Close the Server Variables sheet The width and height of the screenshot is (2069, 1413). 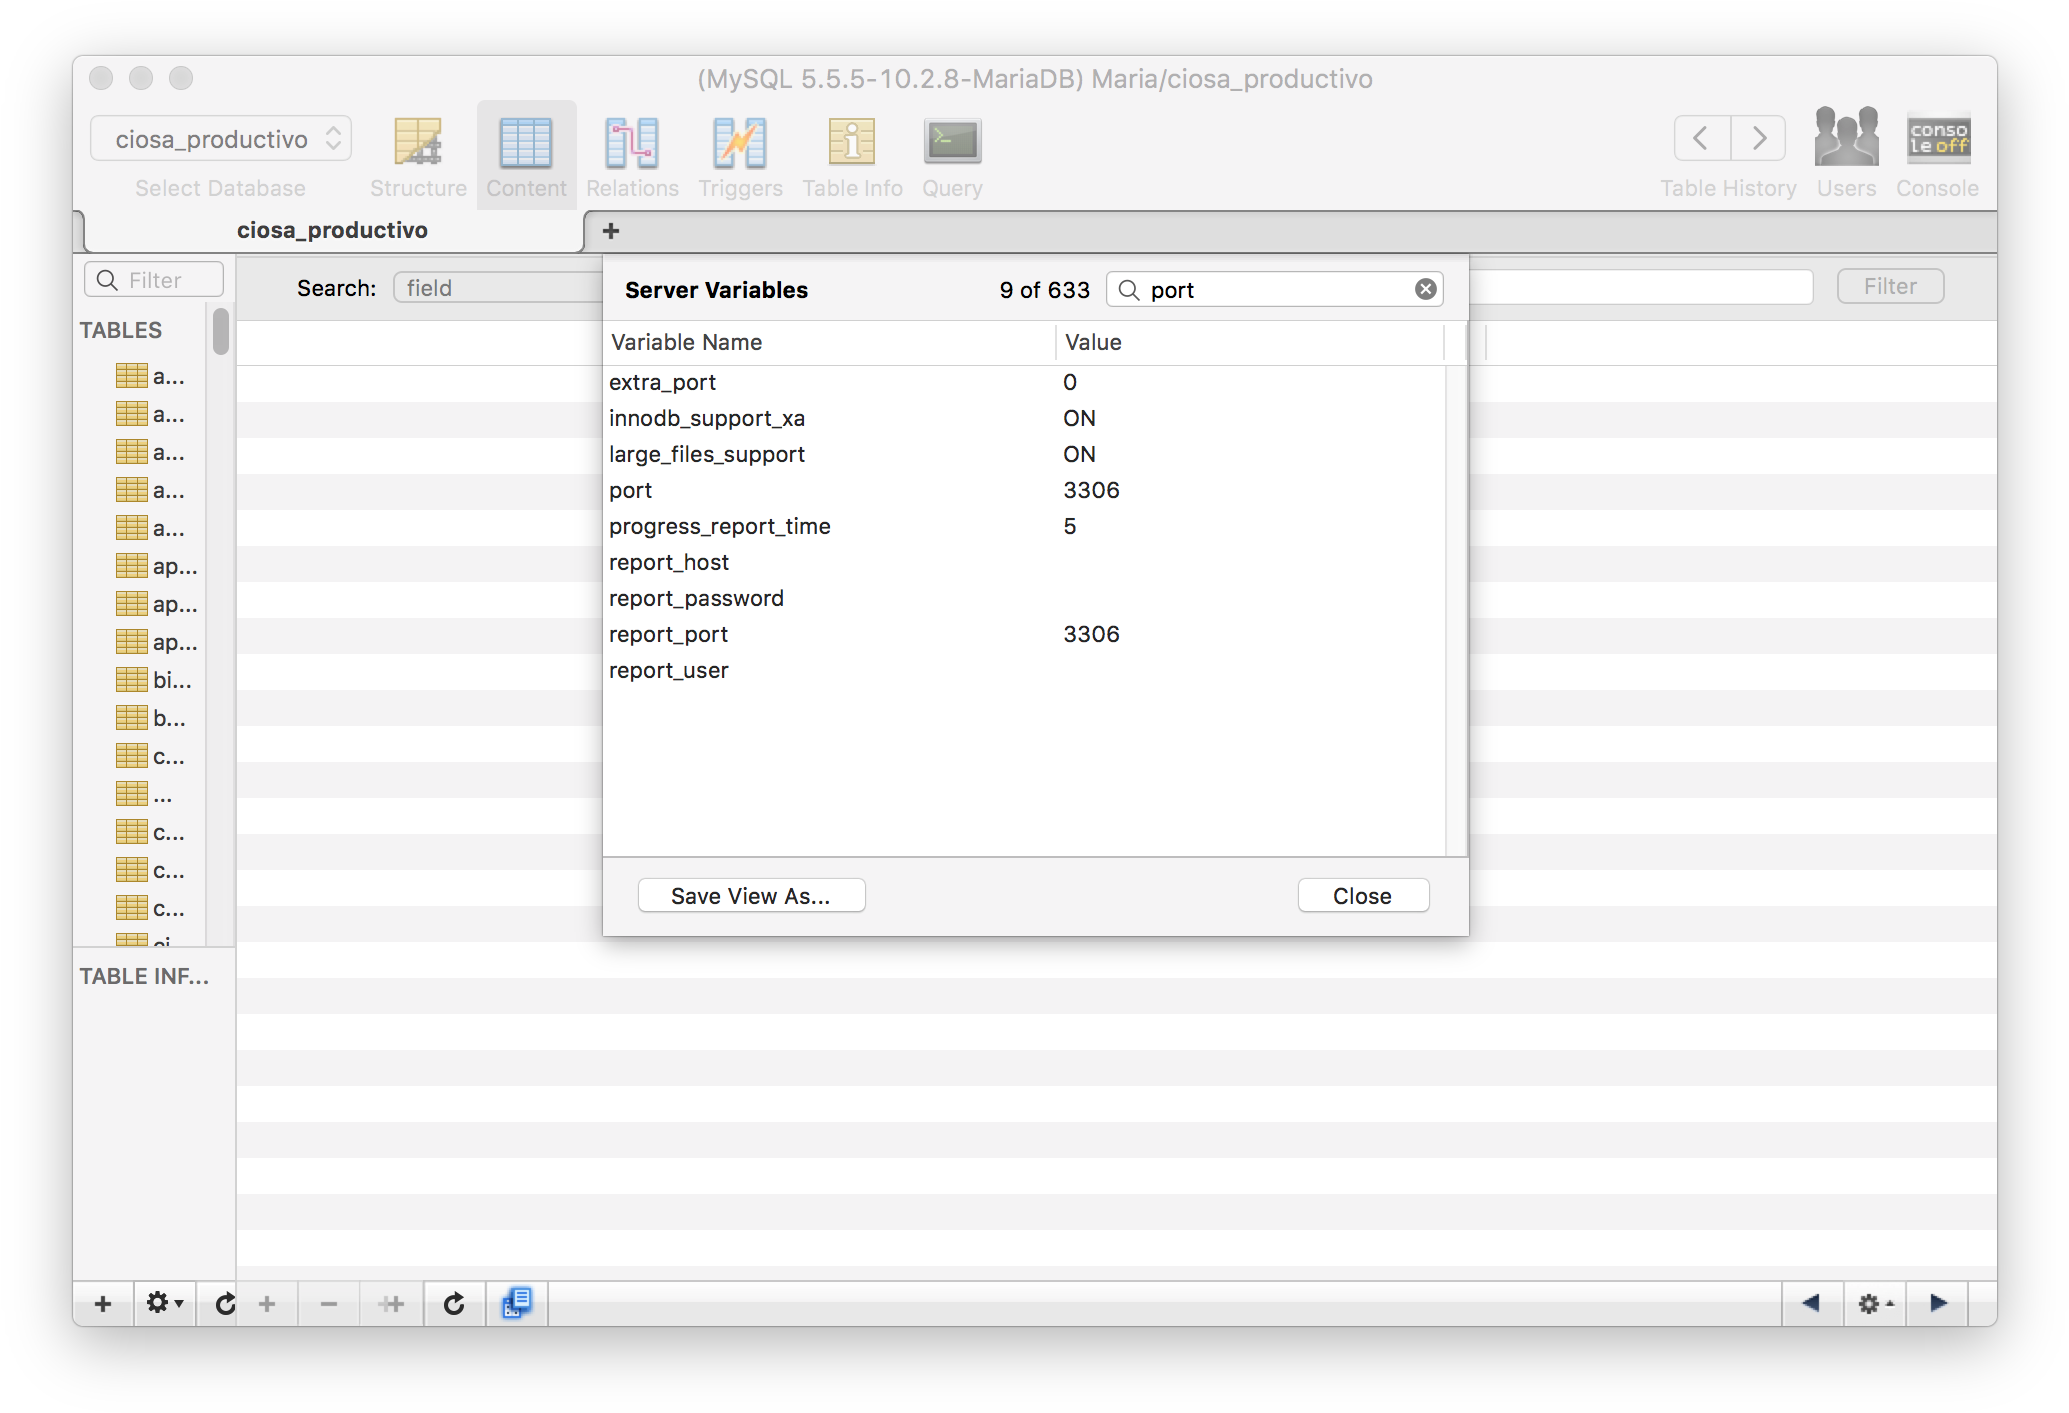coord(1362,896)
